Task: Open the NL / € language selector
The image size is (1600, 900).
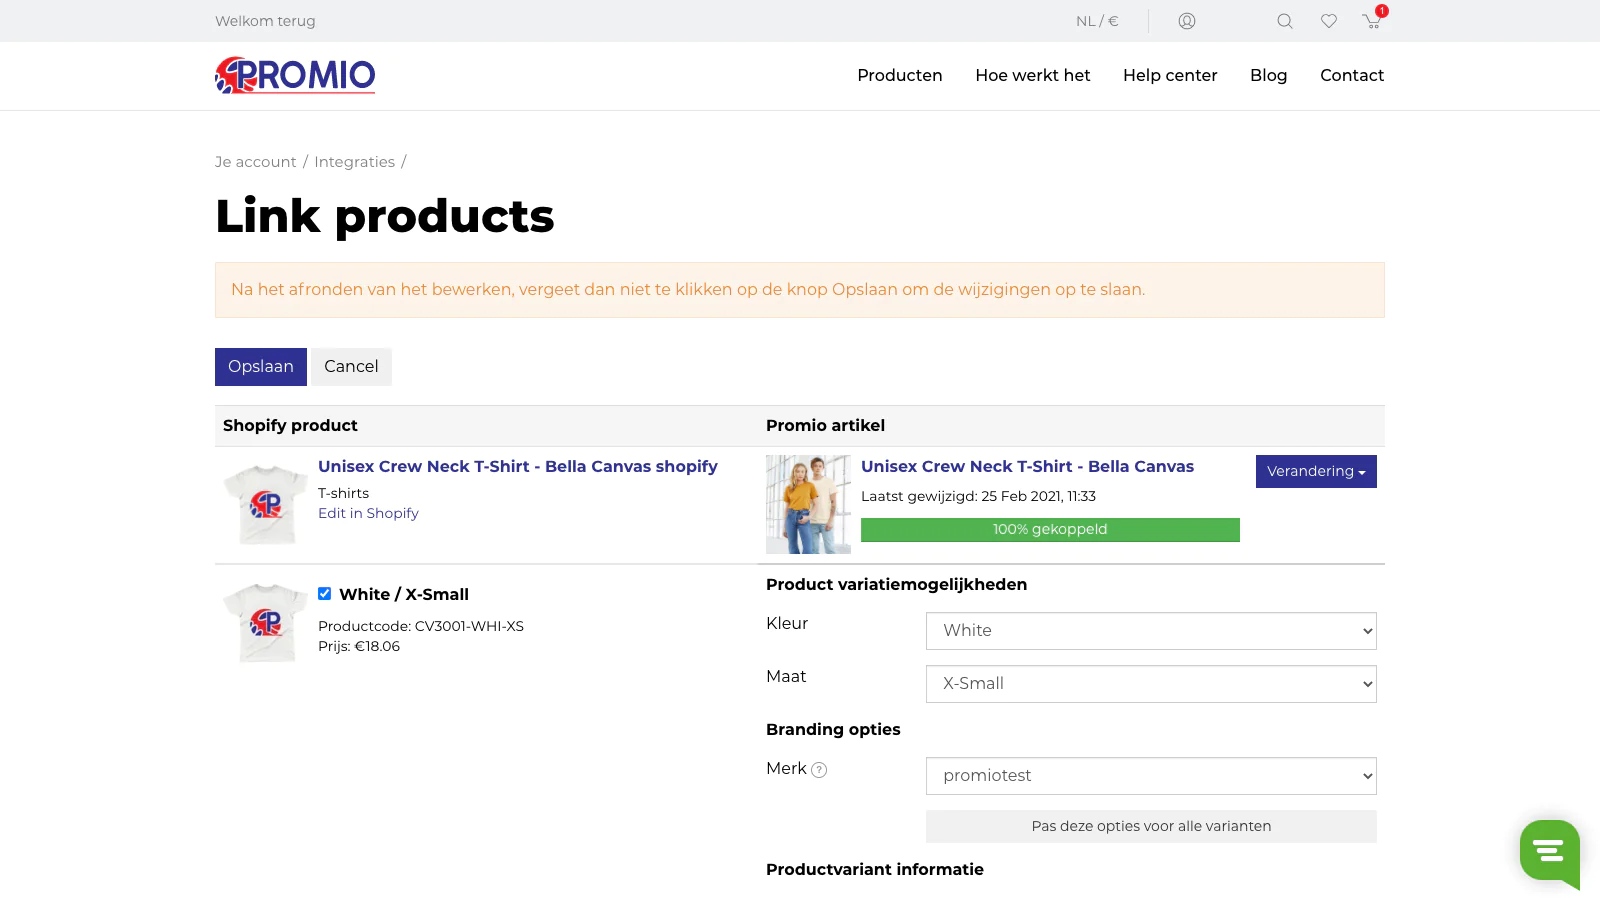Action: point(1097,21)
